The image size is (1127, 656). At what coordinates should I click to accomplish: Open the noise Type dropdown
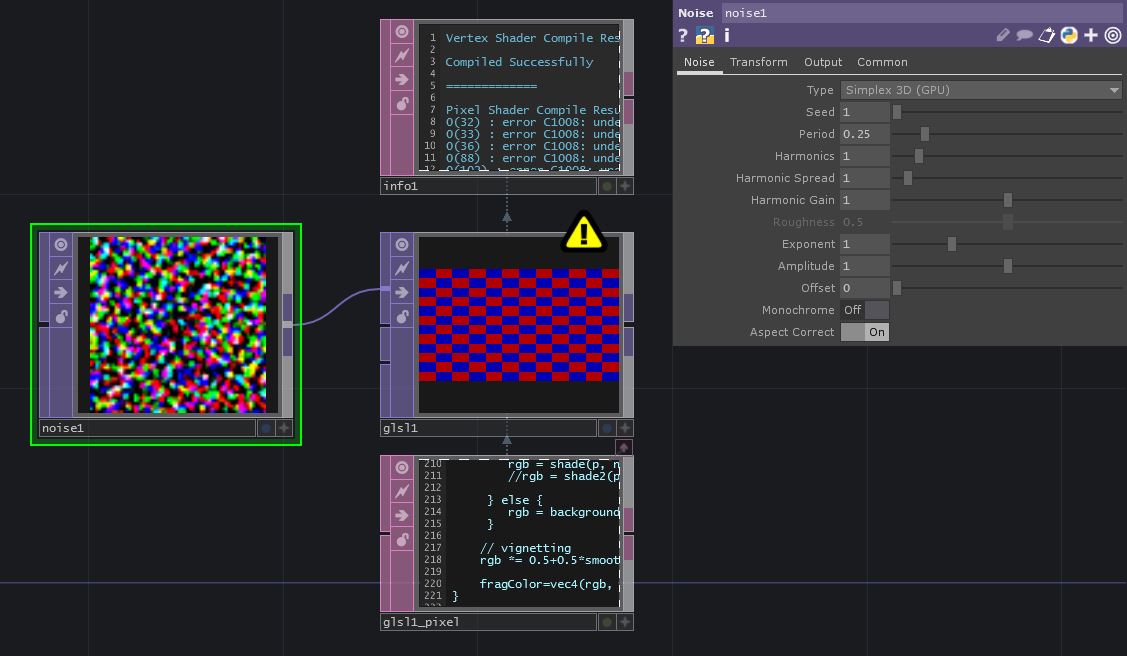[981, 90]
